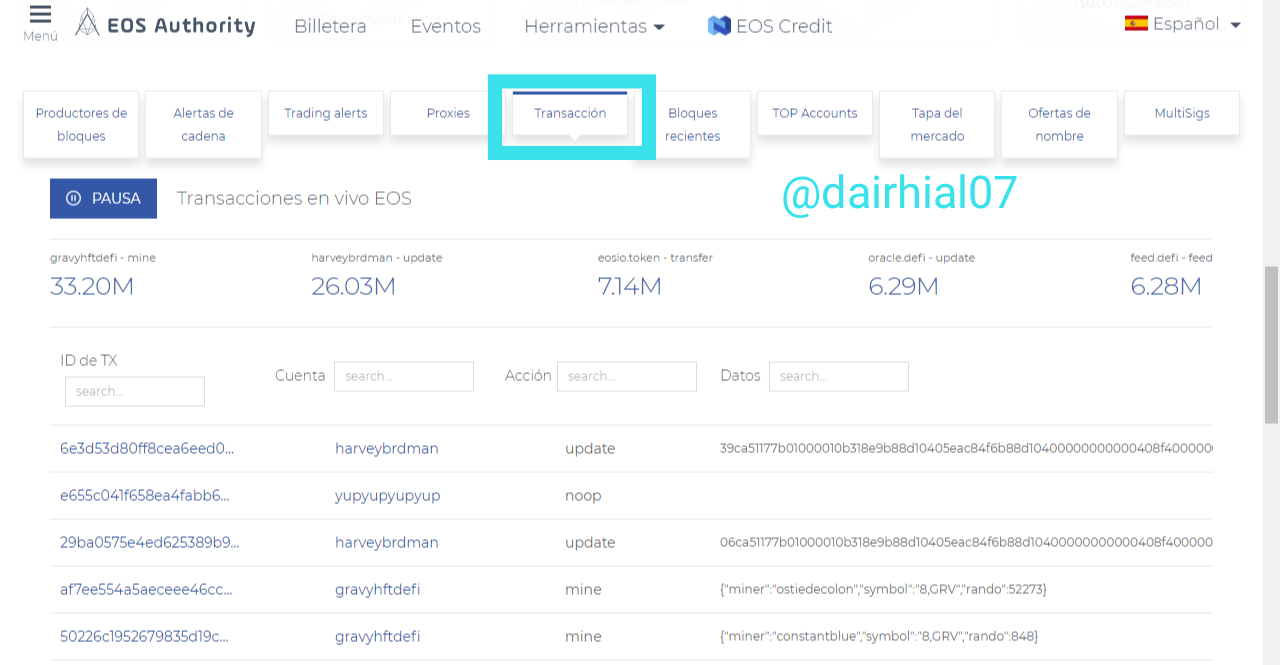Select the Transacción tab
Screen dimensions: 1280x665
(570, 113)
